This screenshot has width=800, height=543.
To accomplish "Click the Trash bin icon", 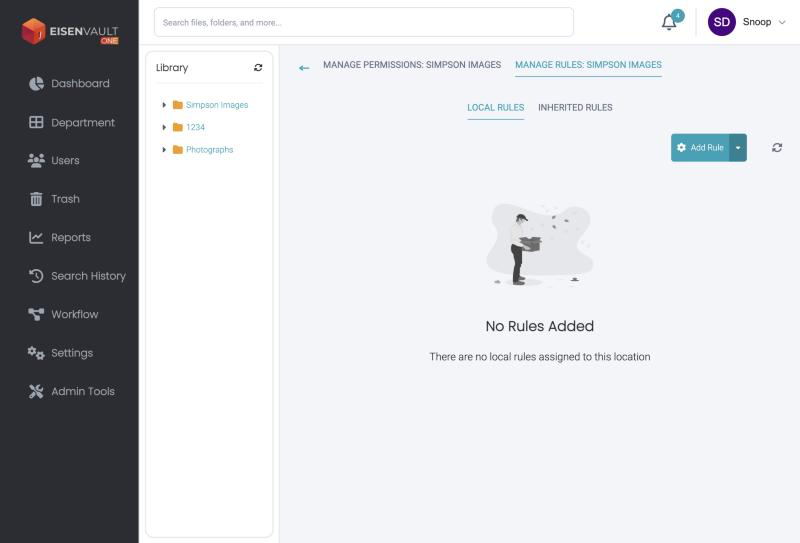I will [36, 199].
